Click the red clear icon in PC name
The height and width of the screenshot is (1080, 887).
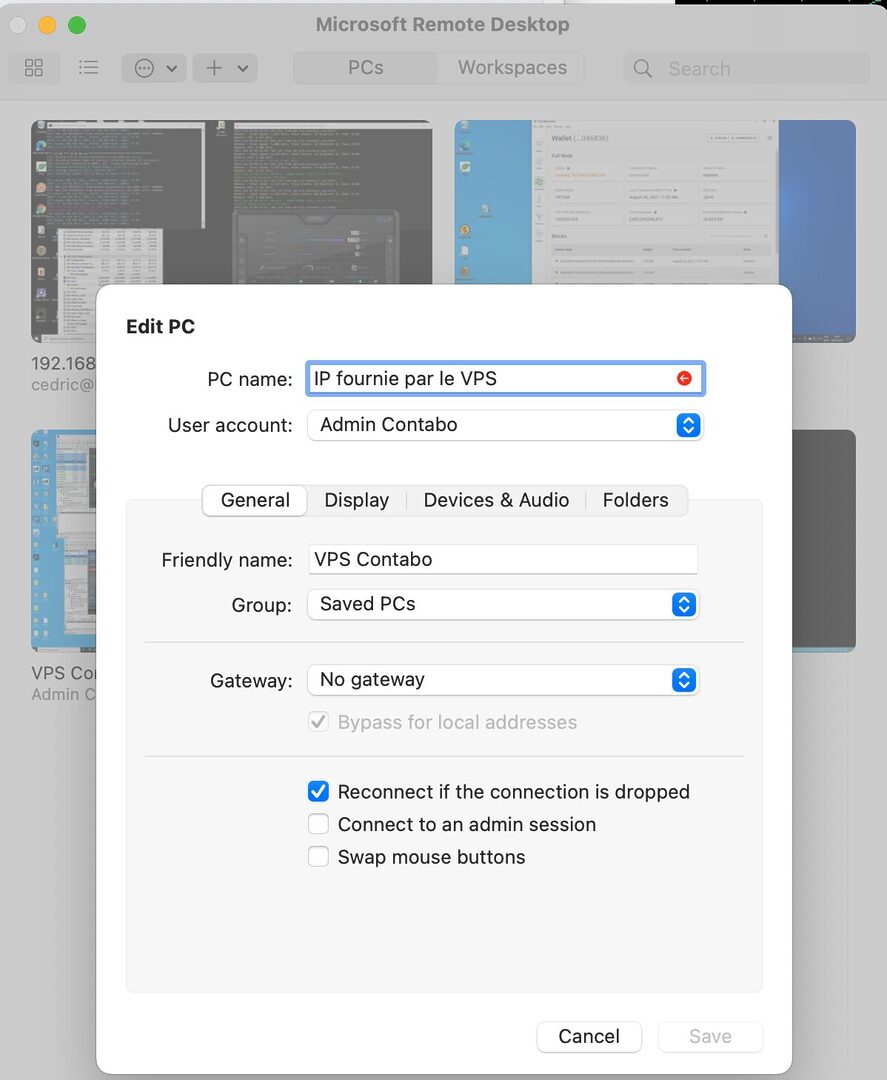click(x=684, y=378)
